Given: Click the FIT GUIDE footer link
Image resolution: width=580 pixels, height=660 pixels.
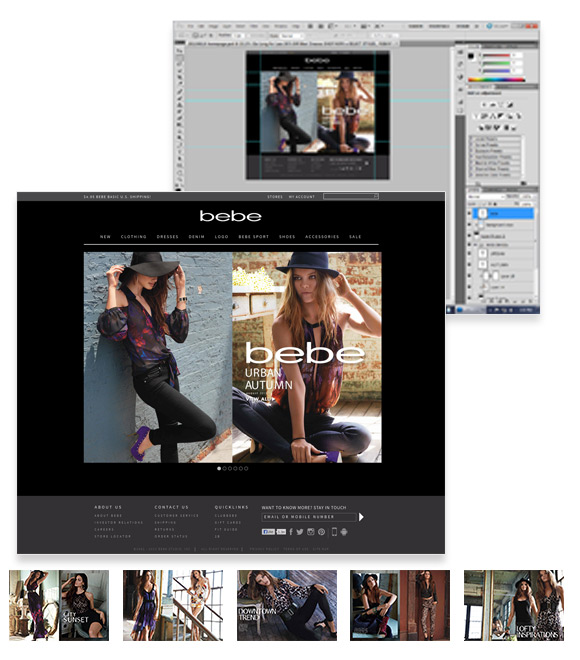Looking at the screenshot, I should click(226, 530).
